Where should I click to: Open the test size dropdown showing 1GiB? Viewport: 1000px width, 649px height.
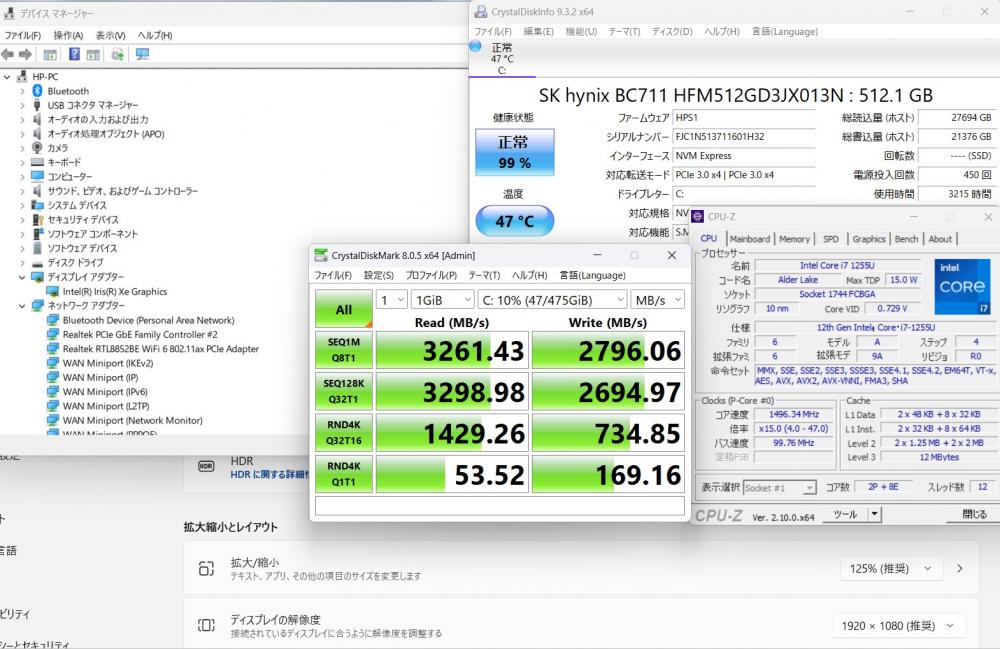coord(443,300)
